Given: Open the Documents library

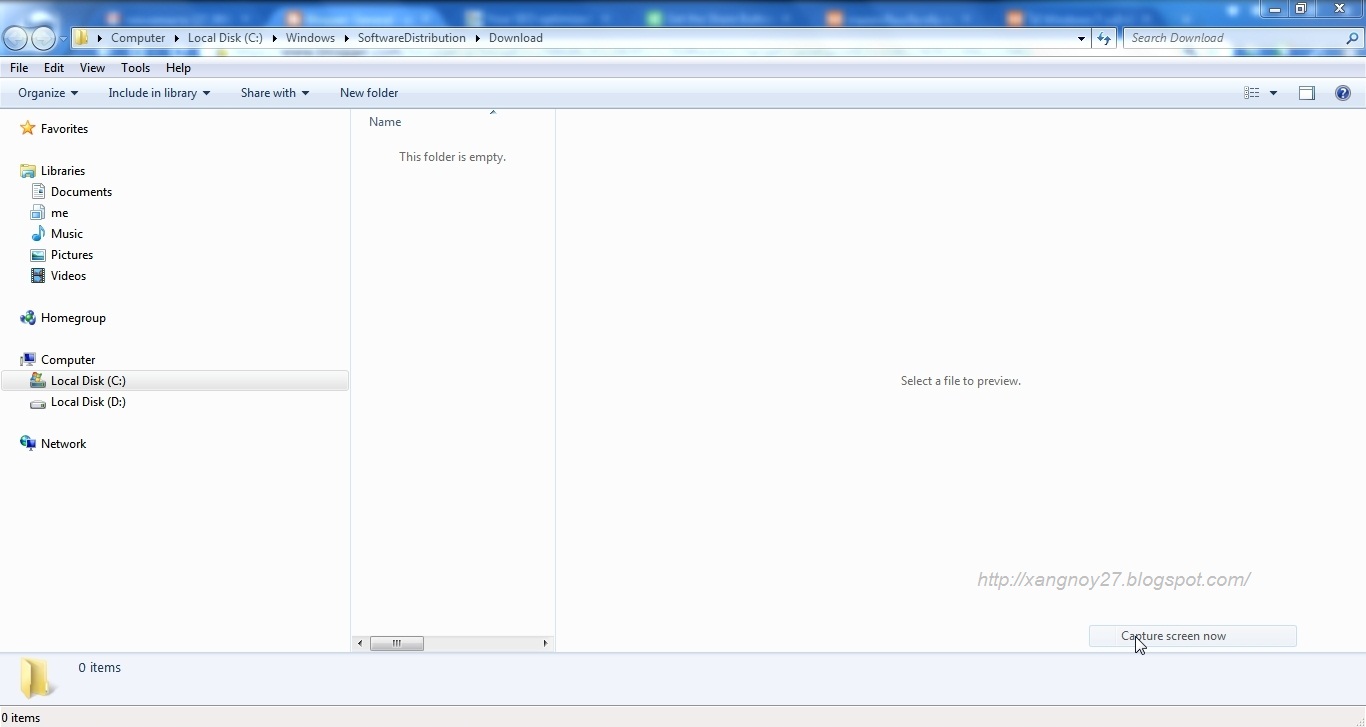Looking at the screenshot, I should pos(81,192).
